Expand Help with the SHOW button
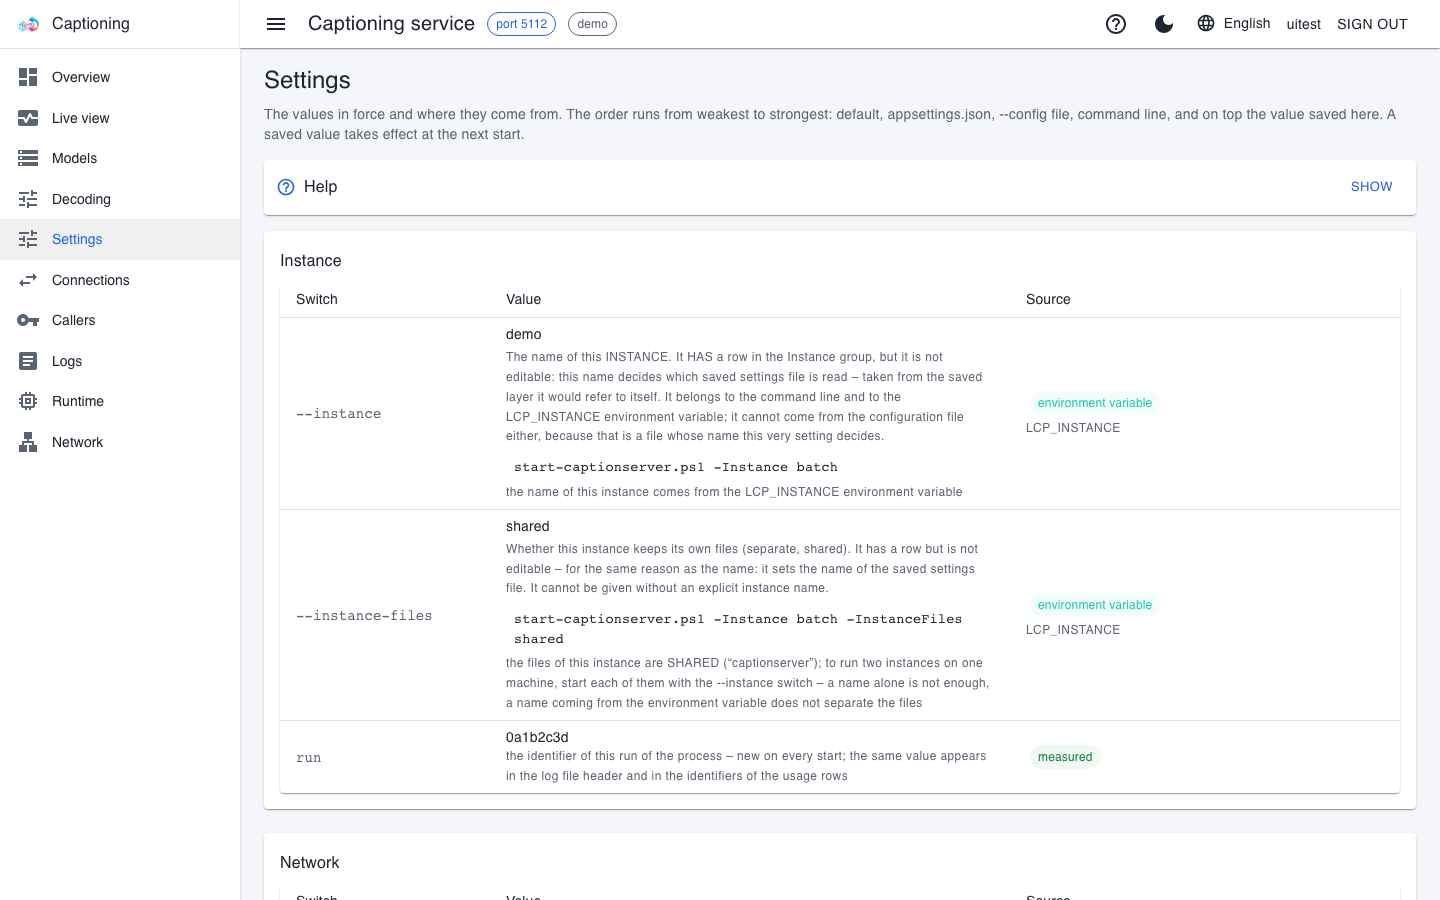The image size is (1440, 900). pyautogui.click(x=1371, y=187)
